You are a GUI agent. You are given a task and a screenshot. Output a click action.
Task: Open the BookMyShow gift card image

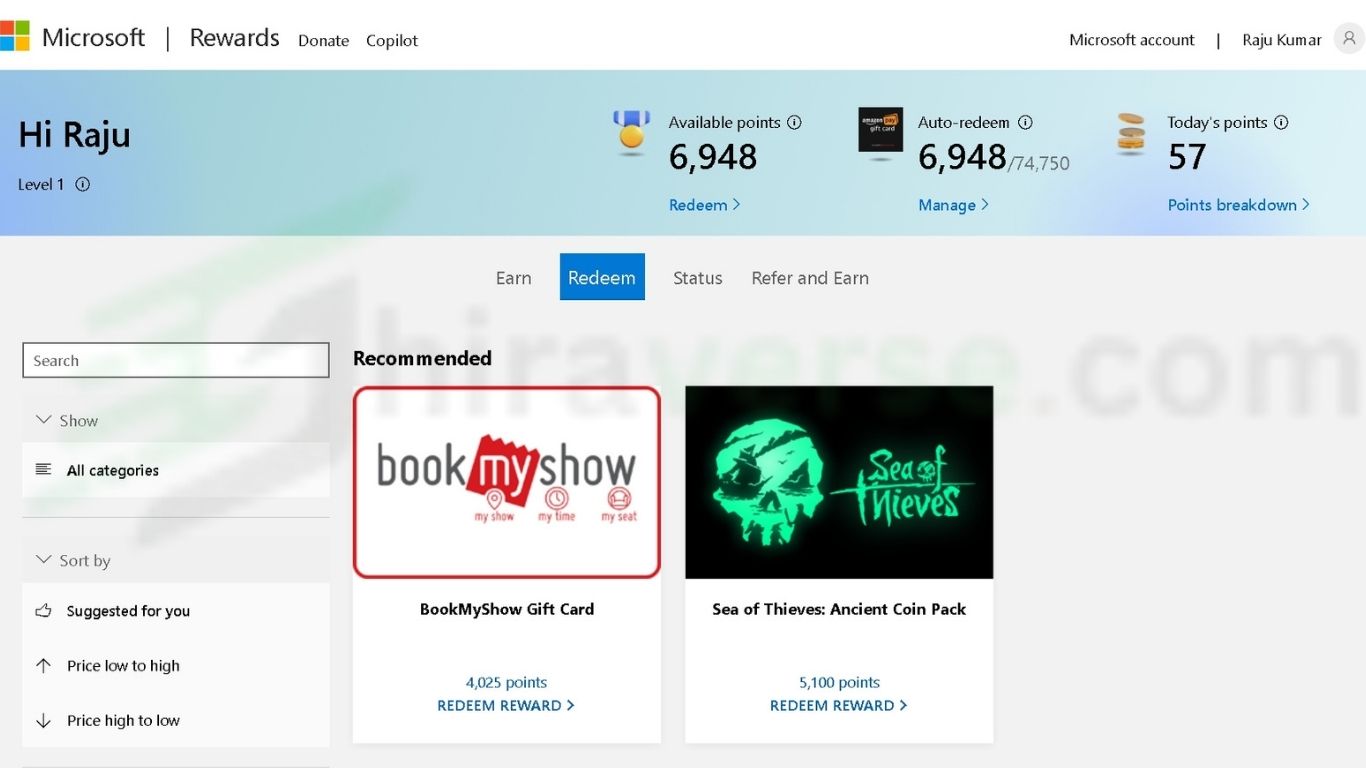[507, 482]
